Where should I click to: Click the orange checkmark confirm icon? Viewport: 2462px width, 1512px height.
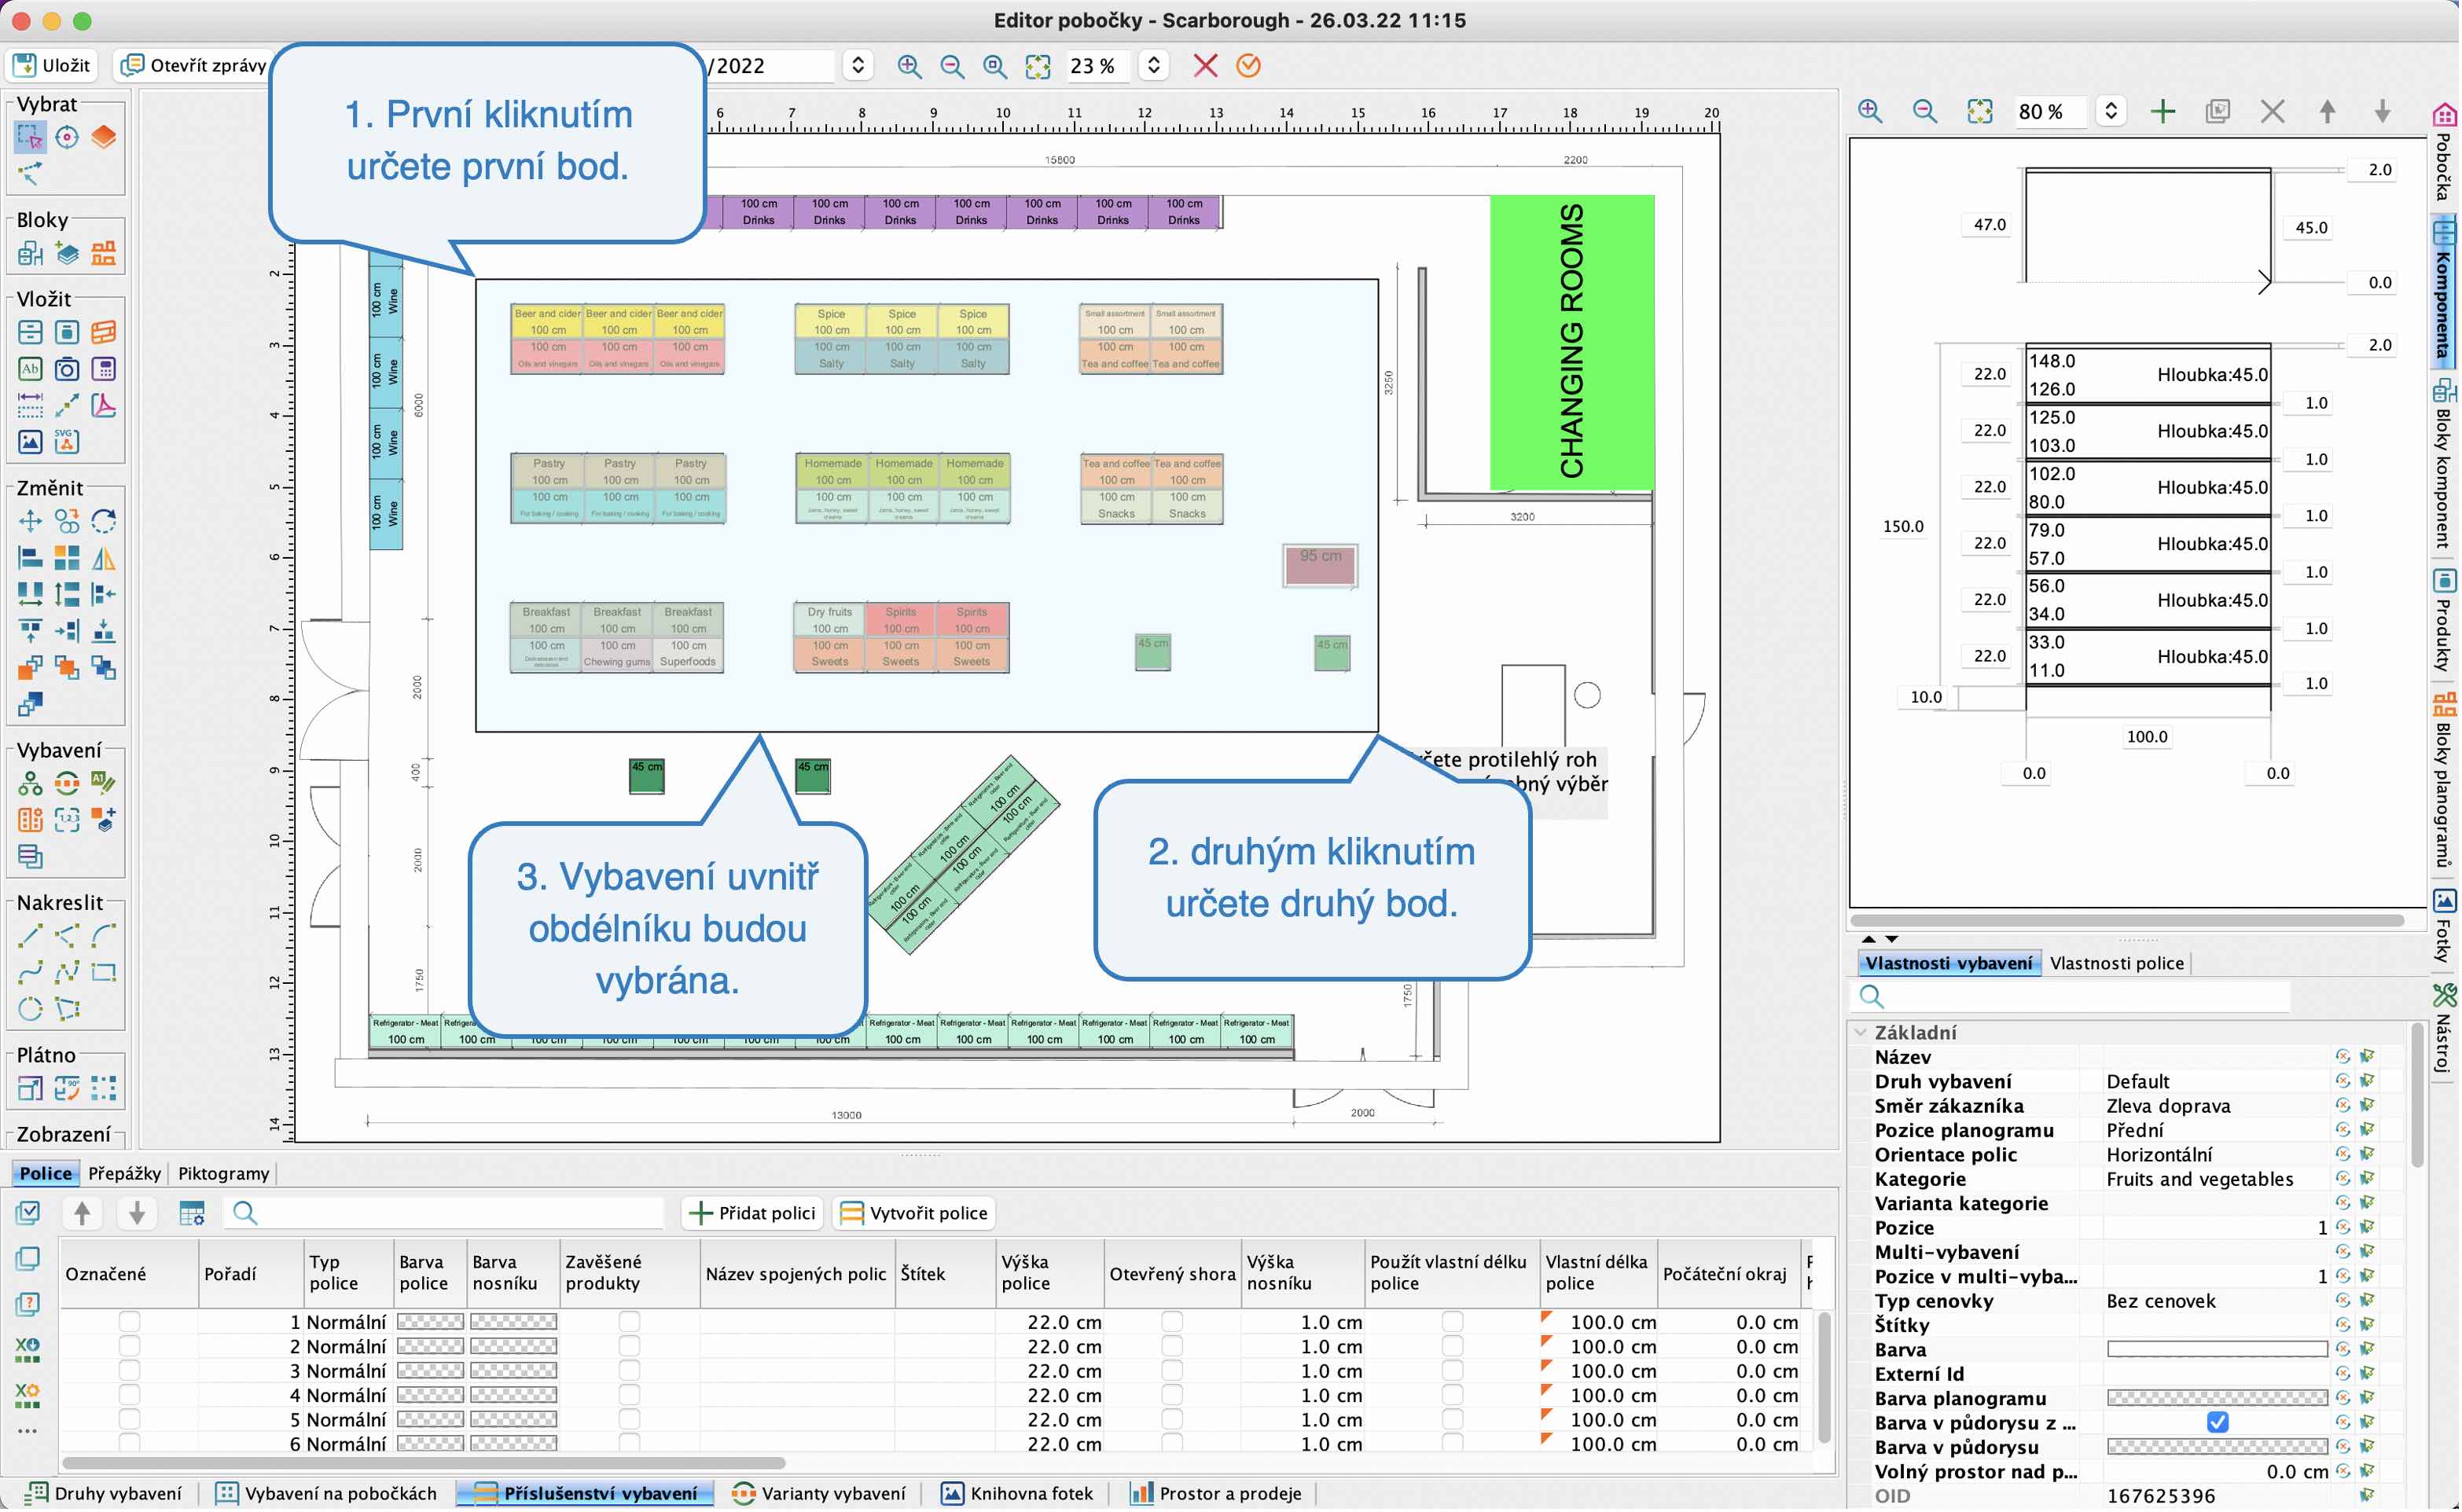[1250, 66]
